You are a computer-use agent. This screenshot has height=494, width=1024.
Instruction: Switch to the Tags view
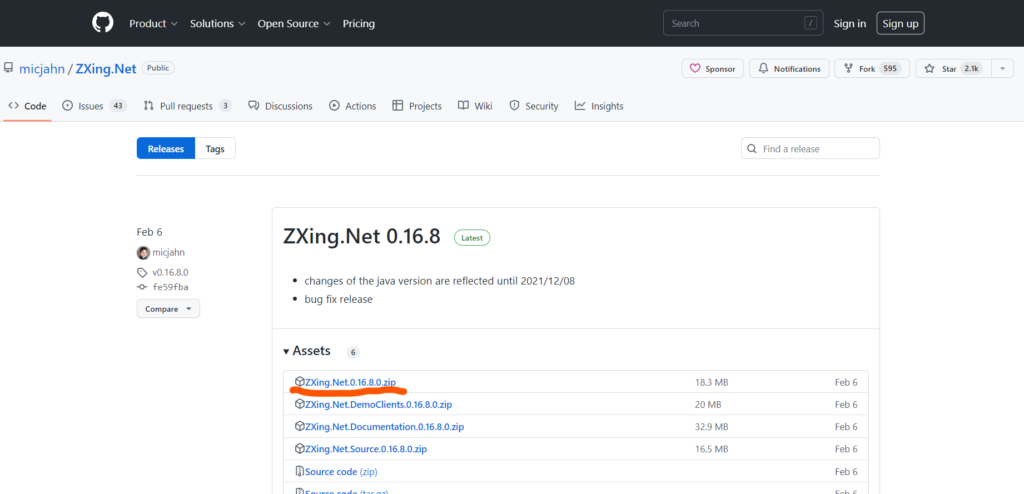[x=215, y=148]
